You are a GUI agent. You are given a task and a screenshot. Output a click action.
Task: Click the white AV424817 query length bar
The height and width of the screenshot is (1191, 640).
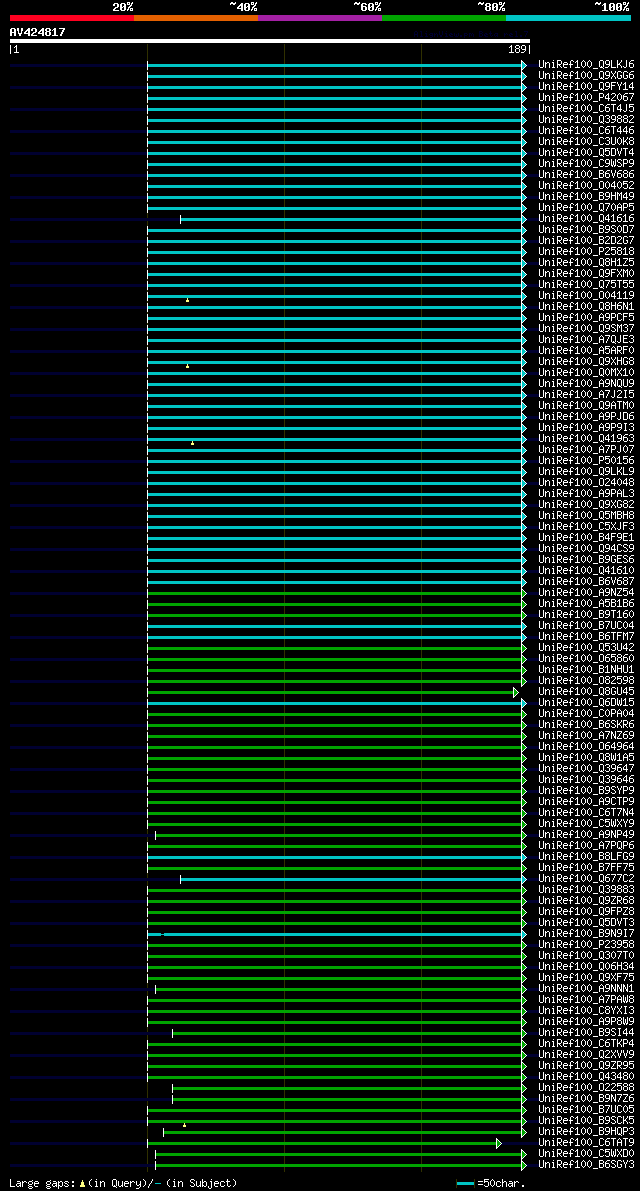(x=270, y=41)
